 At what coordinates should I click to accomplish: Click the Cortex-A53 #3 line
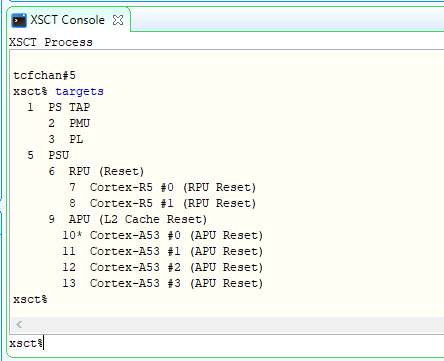click(x=163, y=283)
